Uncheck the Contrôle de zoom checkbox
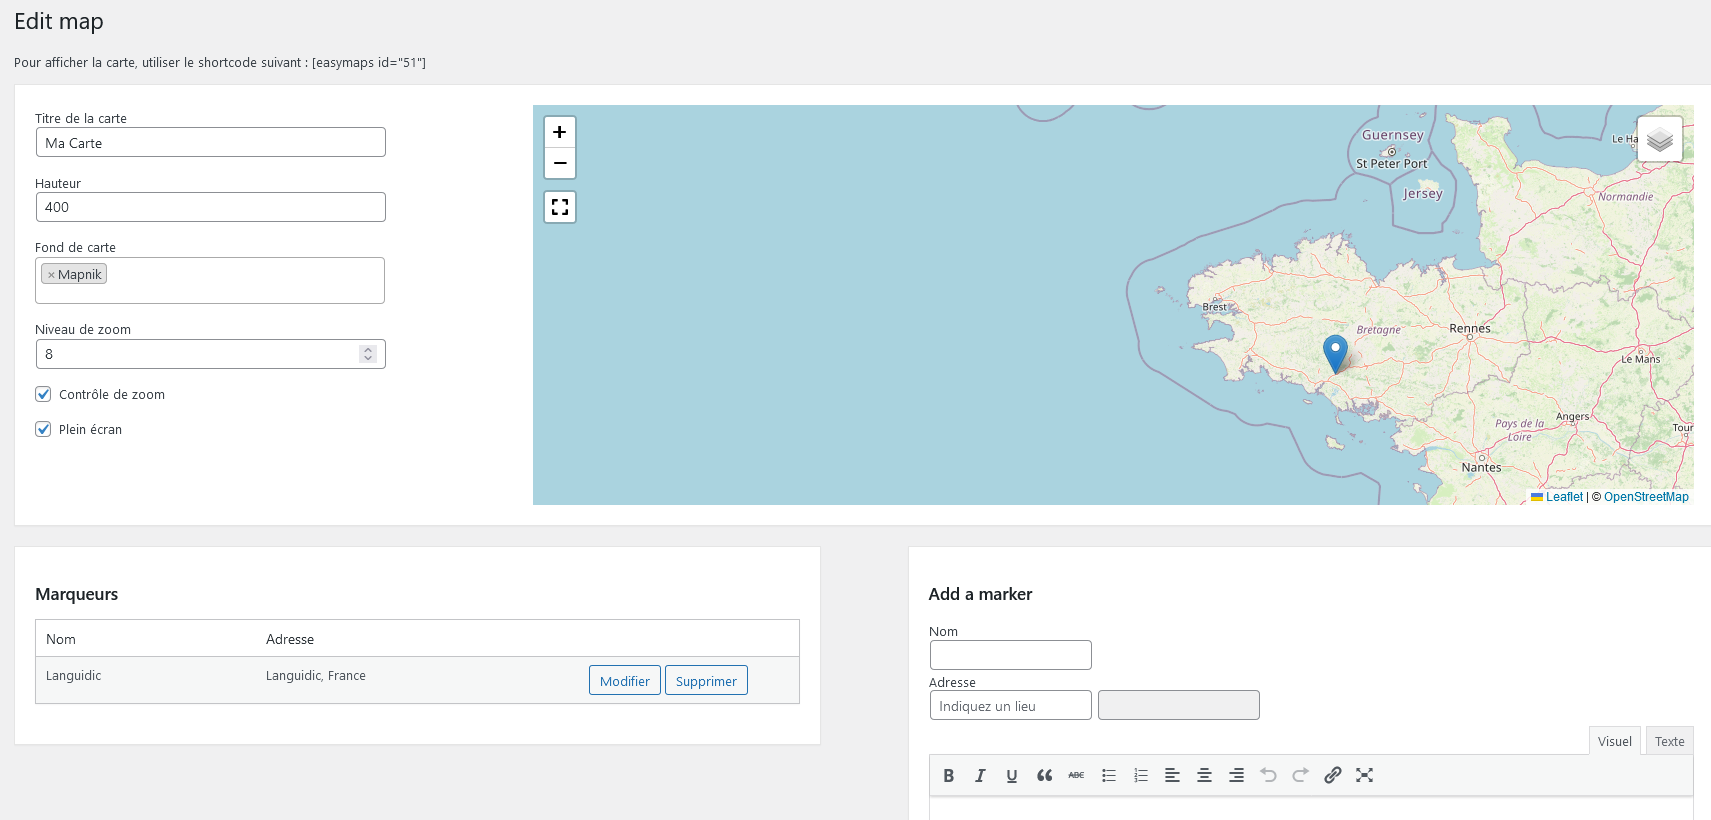 [x=43, y=394]
